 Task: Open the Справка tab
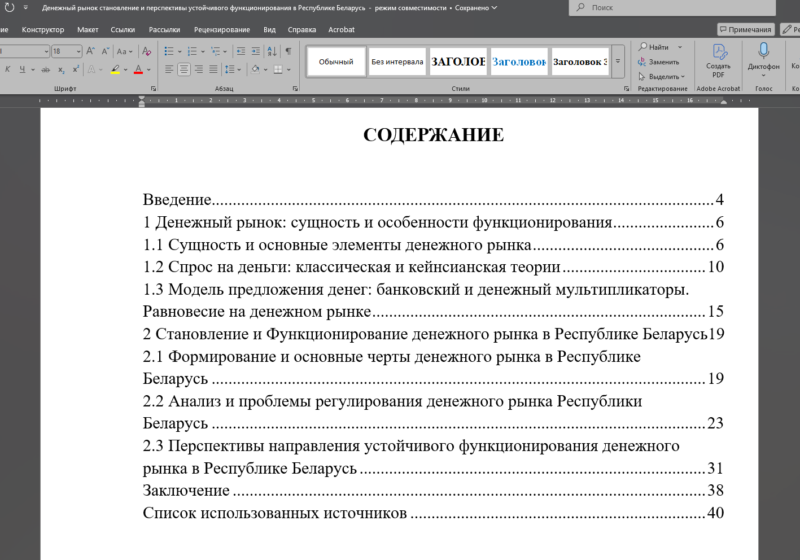point(302,30)
